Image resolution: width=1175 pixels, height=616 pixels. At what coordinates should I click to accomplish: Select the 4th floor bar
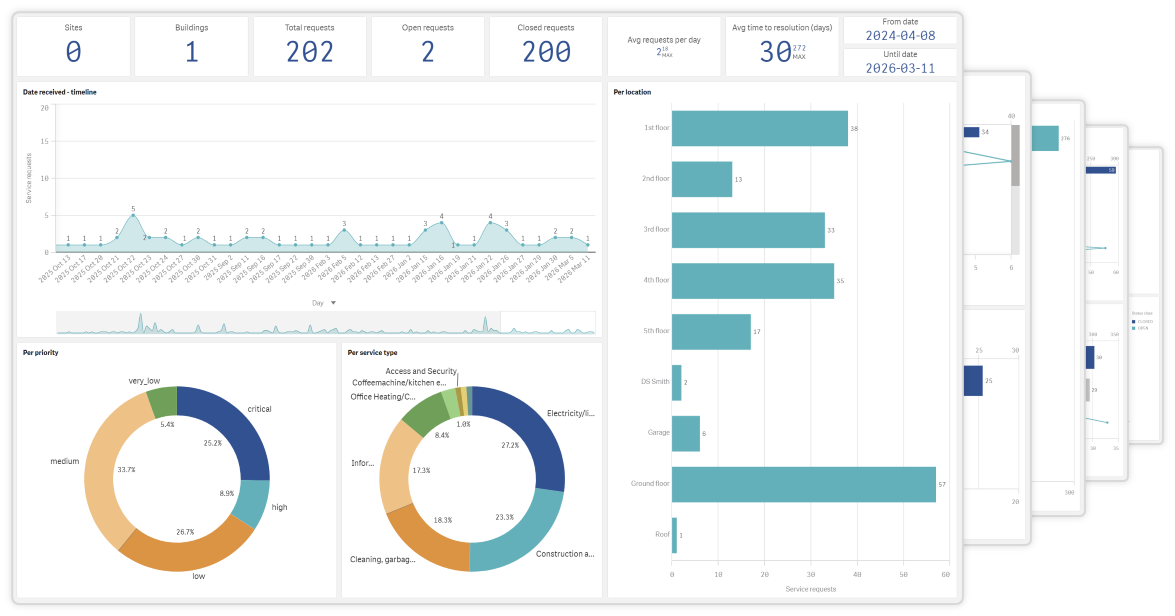point(752,281)
